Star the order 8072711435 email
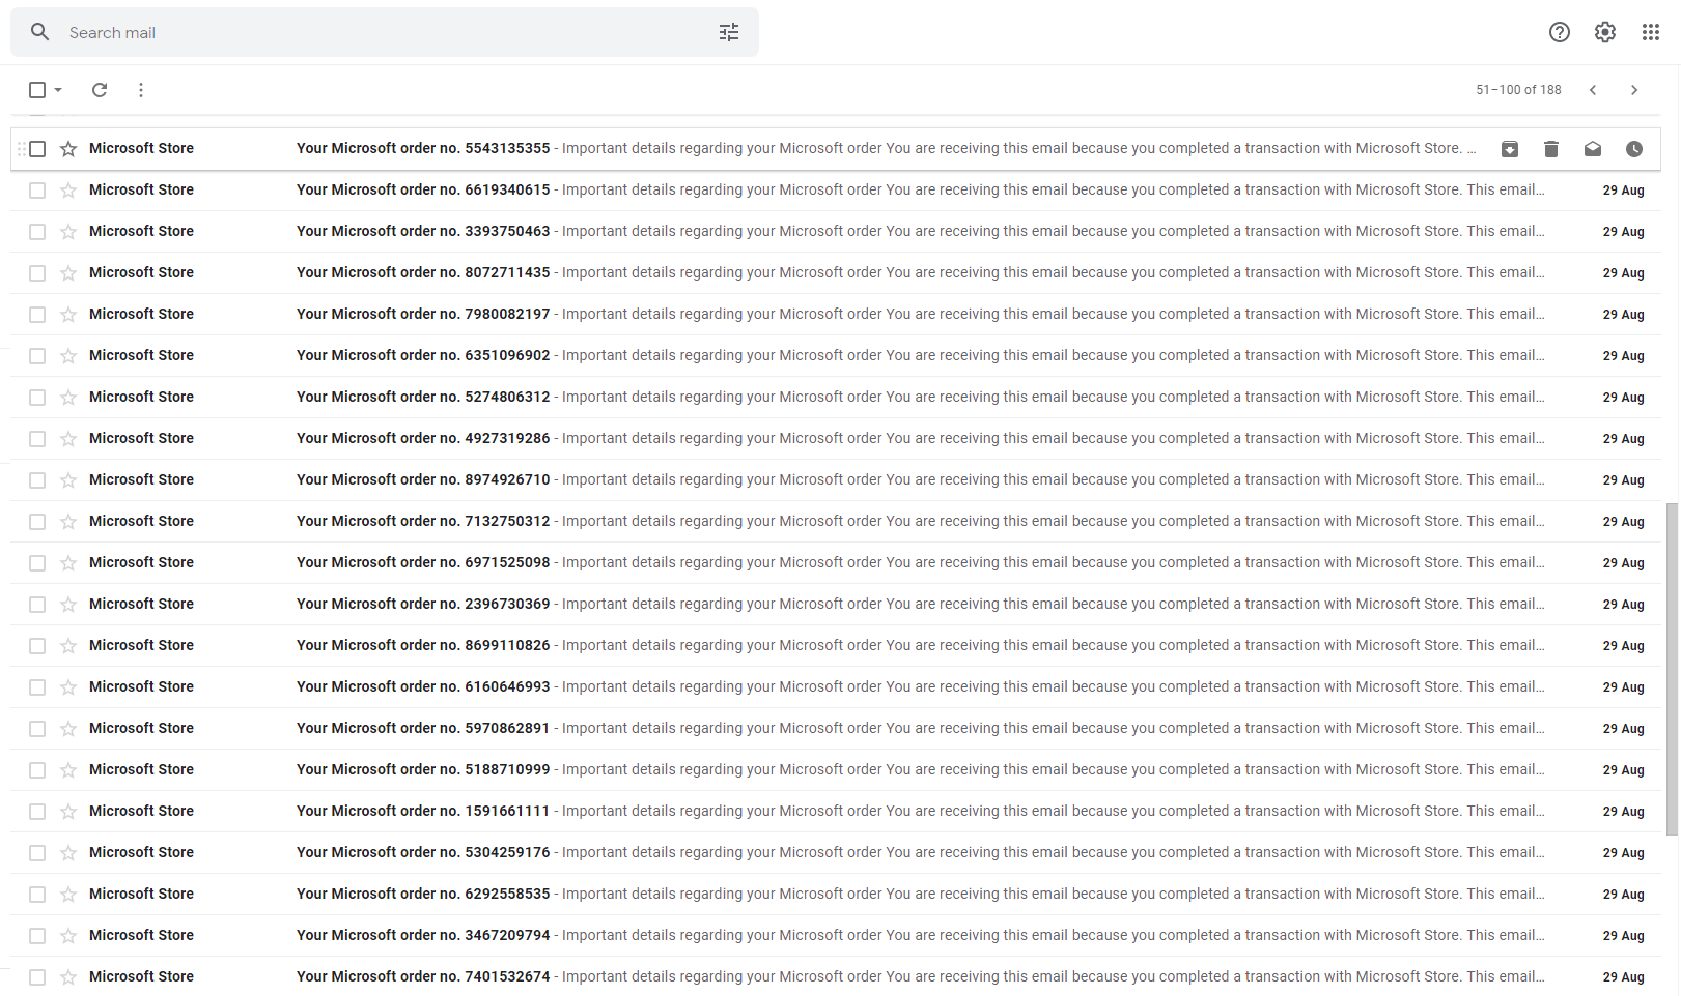This screenshot has height=996, width=1681. pyautogui.click(x=68, y=273)
